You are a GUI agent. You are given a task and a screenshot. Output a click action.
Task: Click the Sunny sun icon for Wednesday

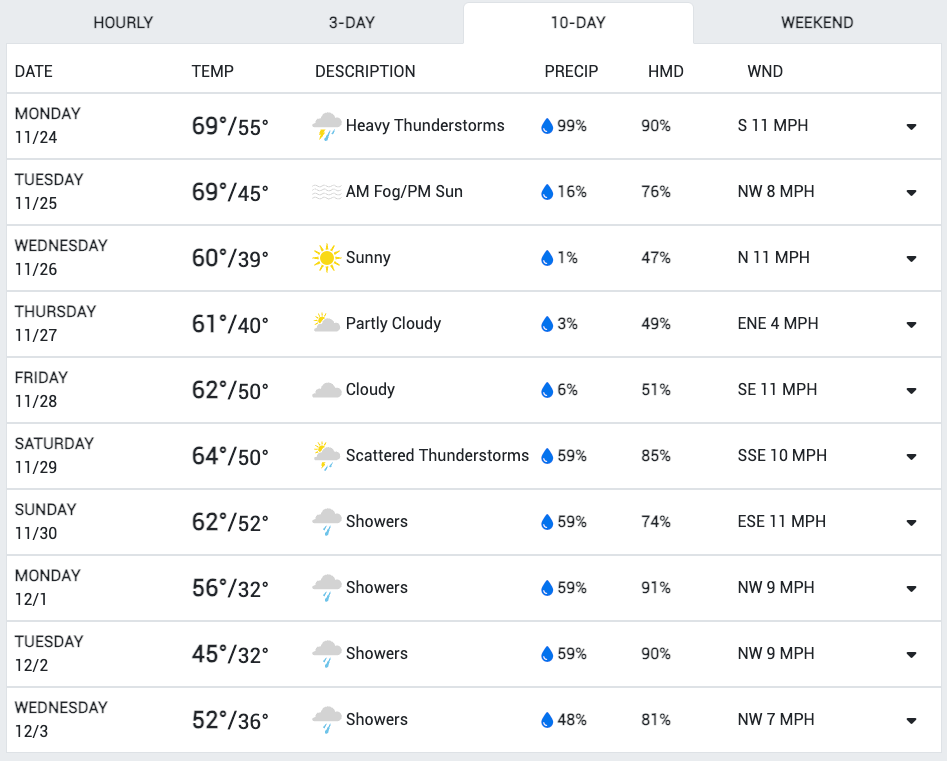[327, 258]
